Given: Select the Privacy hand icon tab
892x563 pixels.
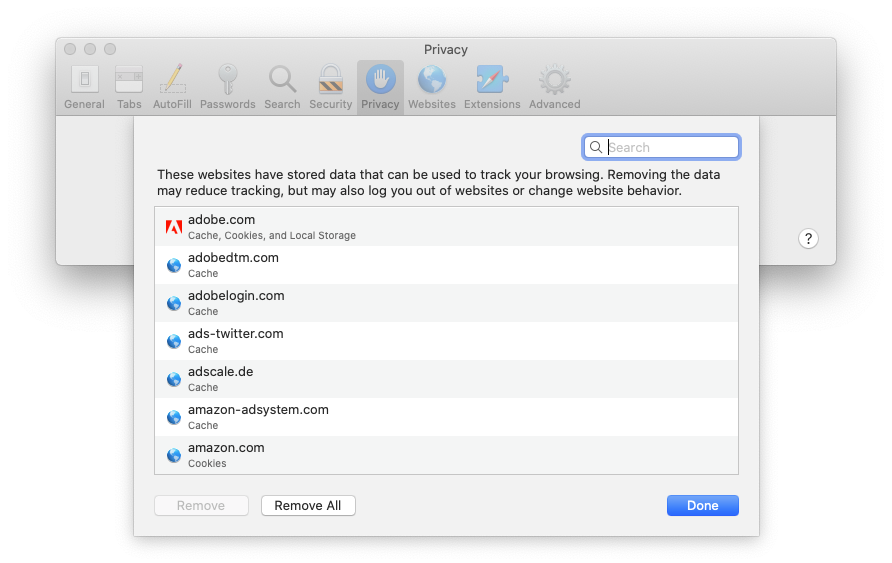Looking at the screenshot, I should (x=380, y=88).
